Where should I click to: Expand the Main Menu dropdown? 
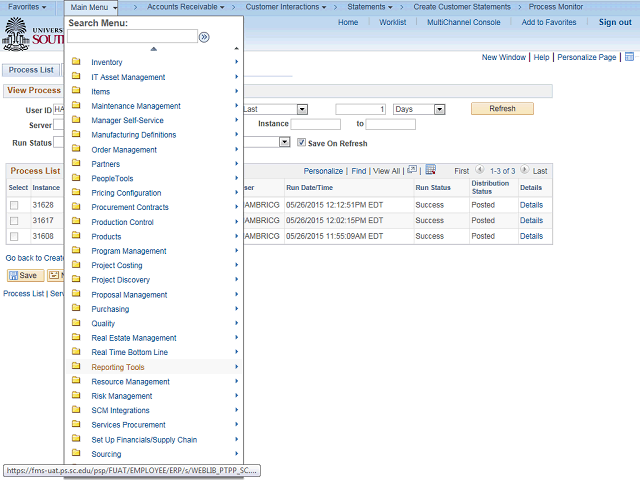94,7
